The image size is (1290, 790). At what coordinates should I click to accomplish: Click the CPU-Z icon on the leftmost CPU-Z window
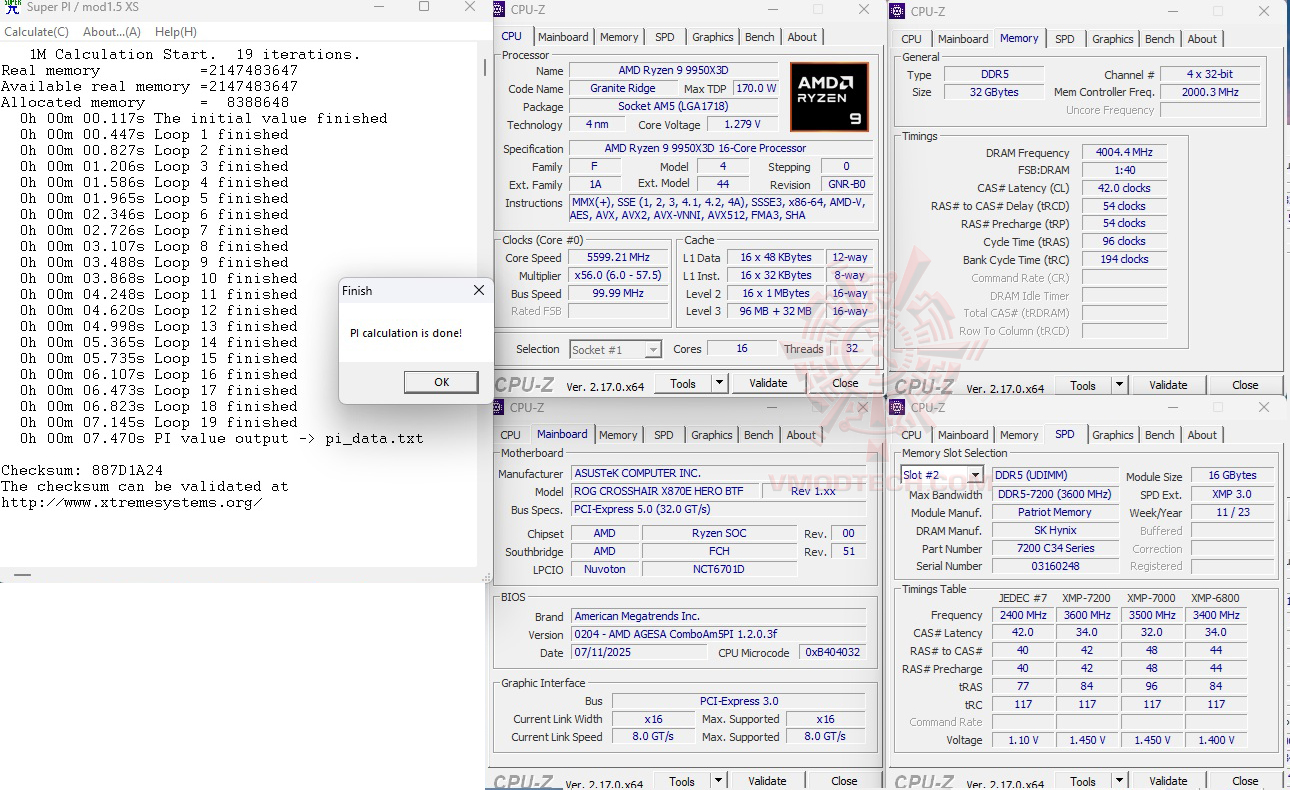coord(497,9)
